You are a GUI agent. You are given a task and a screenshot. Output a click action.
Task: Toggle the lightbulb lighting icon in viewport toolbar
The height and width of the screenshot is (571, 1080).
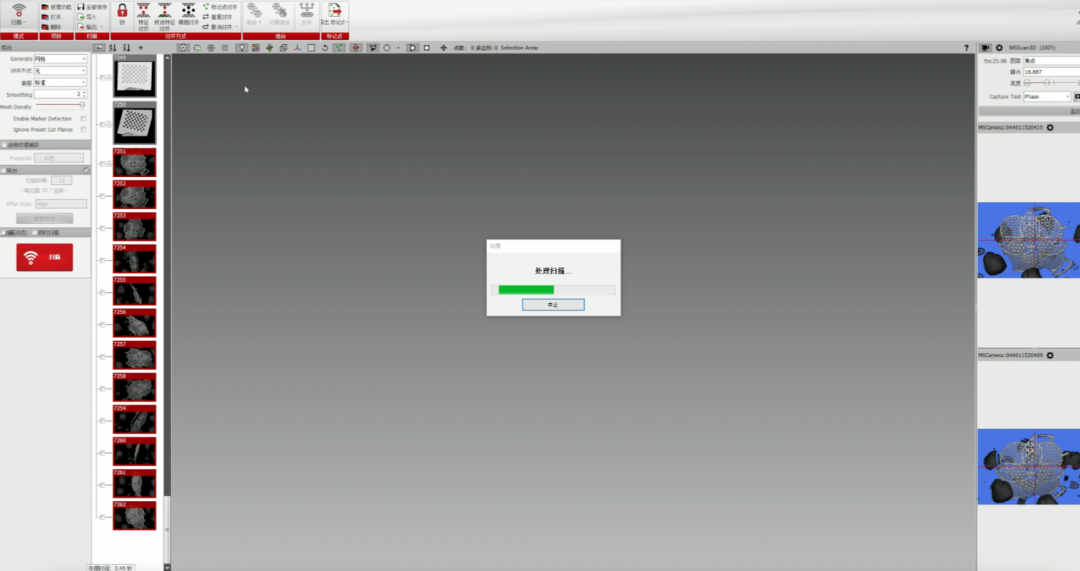pyautogui.click(x=242, y=48)
